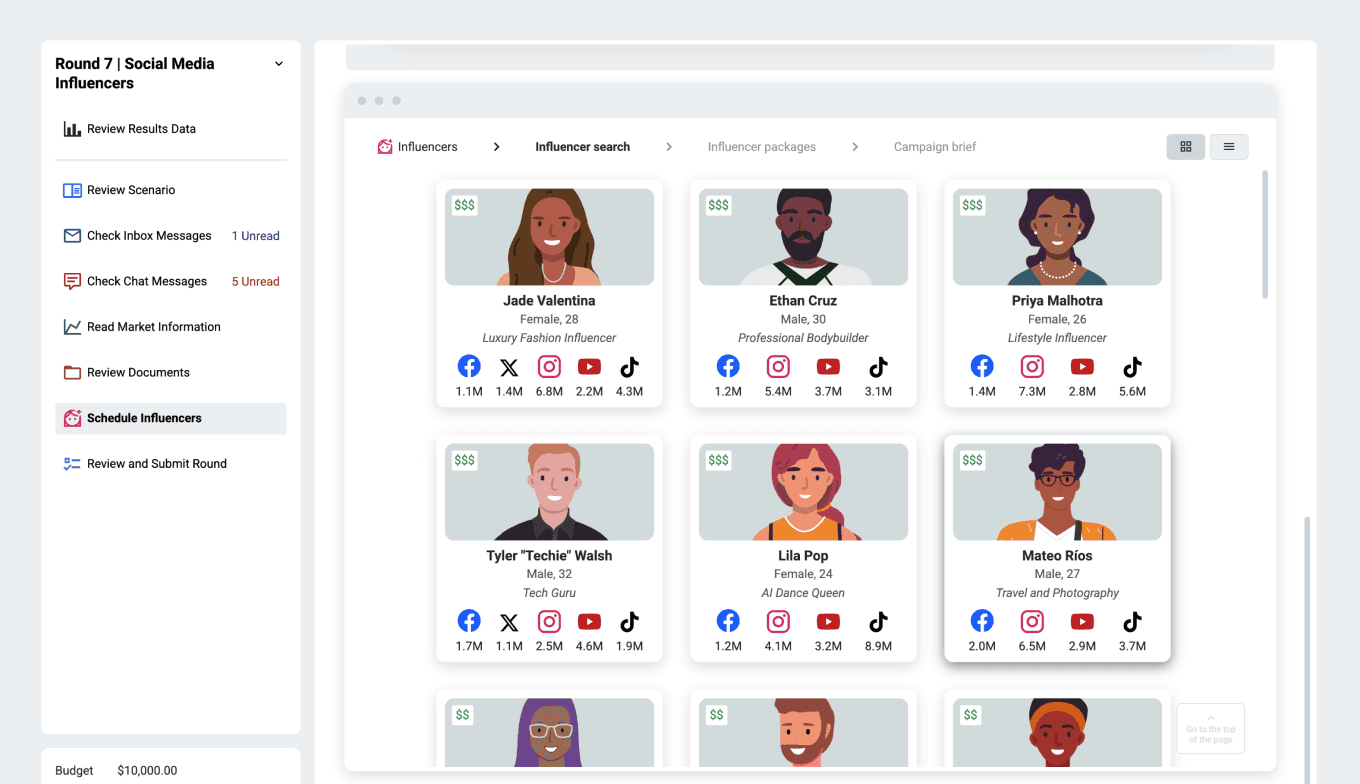
Task: Open Priya Malhotra's profile photo
Action: [1057, 237]
